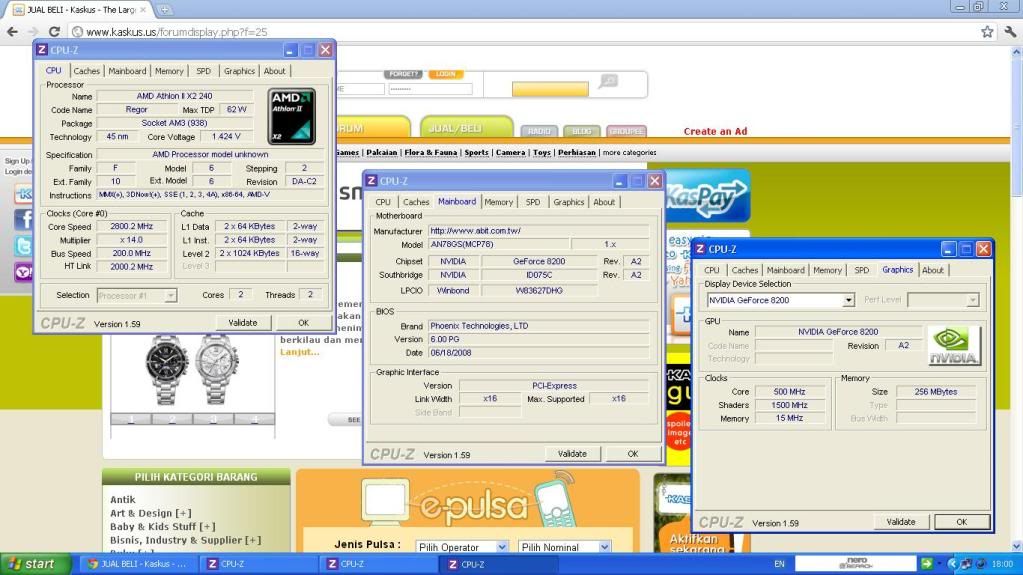
Task: Open the Sports category link
Action: pos(476,152)
